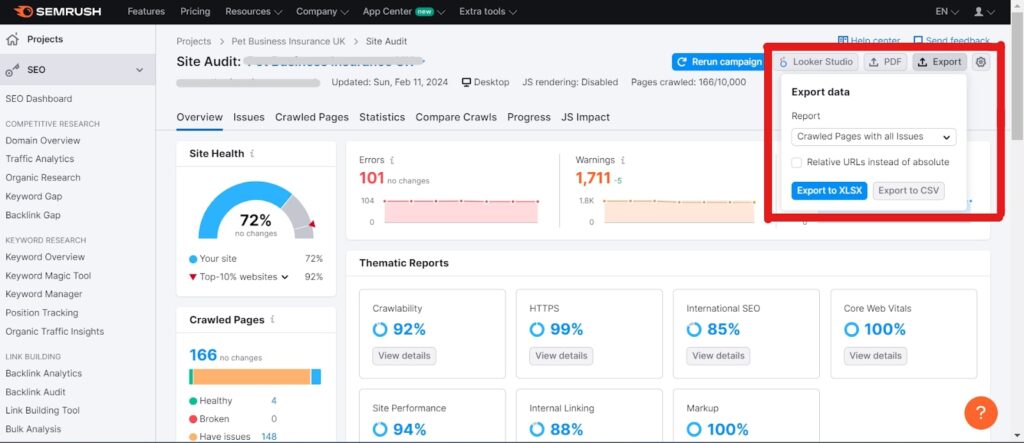This screenshot has width=1024, height=443.
Task: Expand the Extra tools menu
Action: [488, 12]
